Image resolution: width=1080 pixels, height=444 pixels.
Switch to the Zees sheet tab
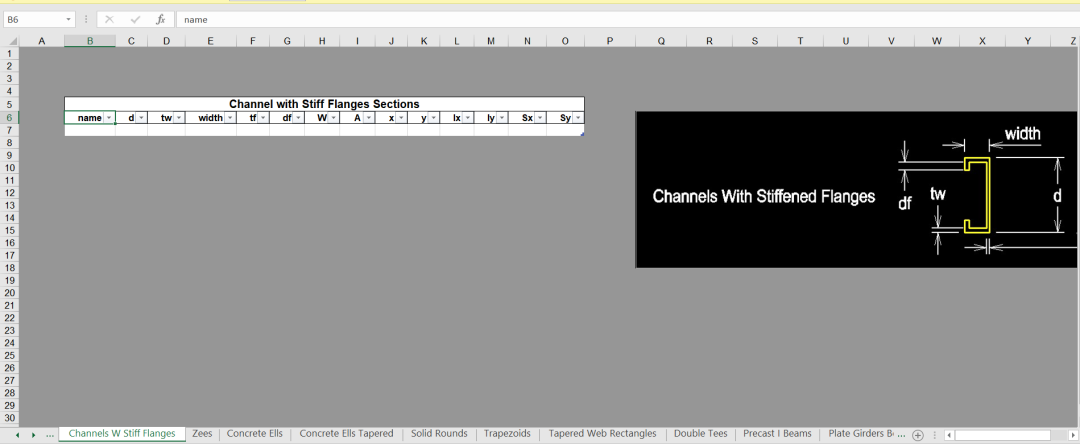[x=202, y=434]
